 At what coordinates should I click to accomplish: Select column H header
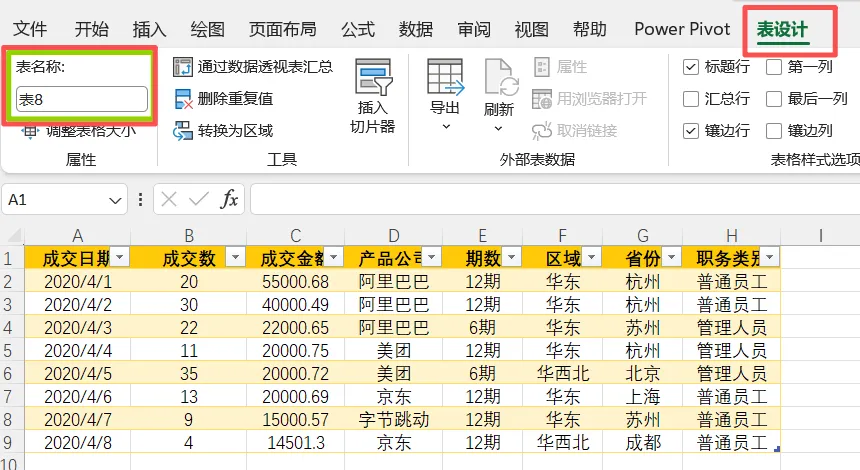click(731, 236)
